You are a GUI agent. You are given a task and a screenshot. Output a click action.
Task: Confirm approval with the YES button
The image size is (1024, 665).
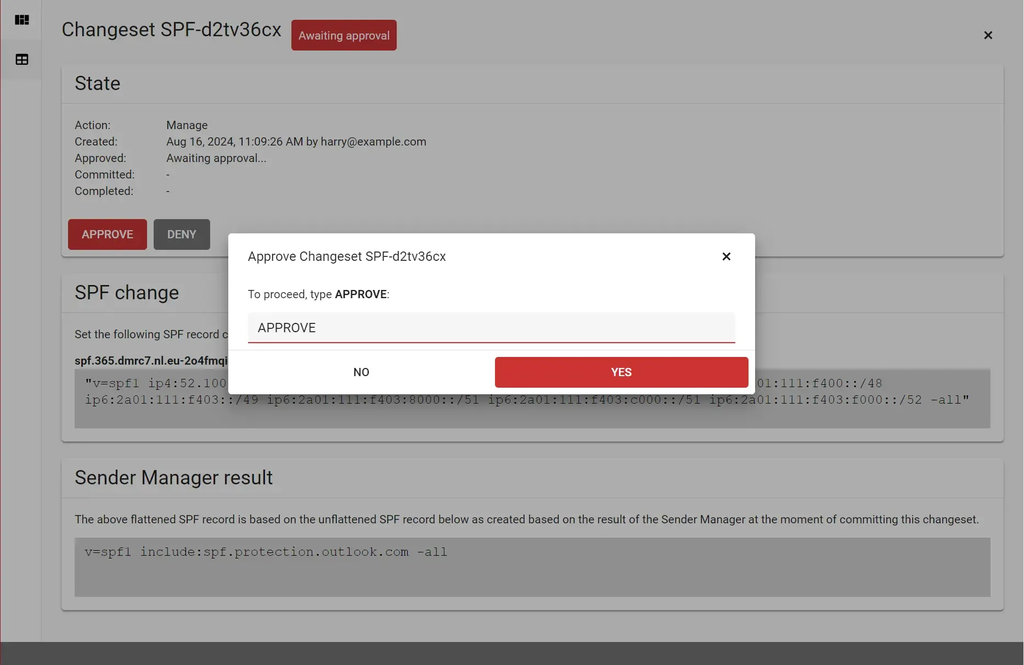(621, 372)
